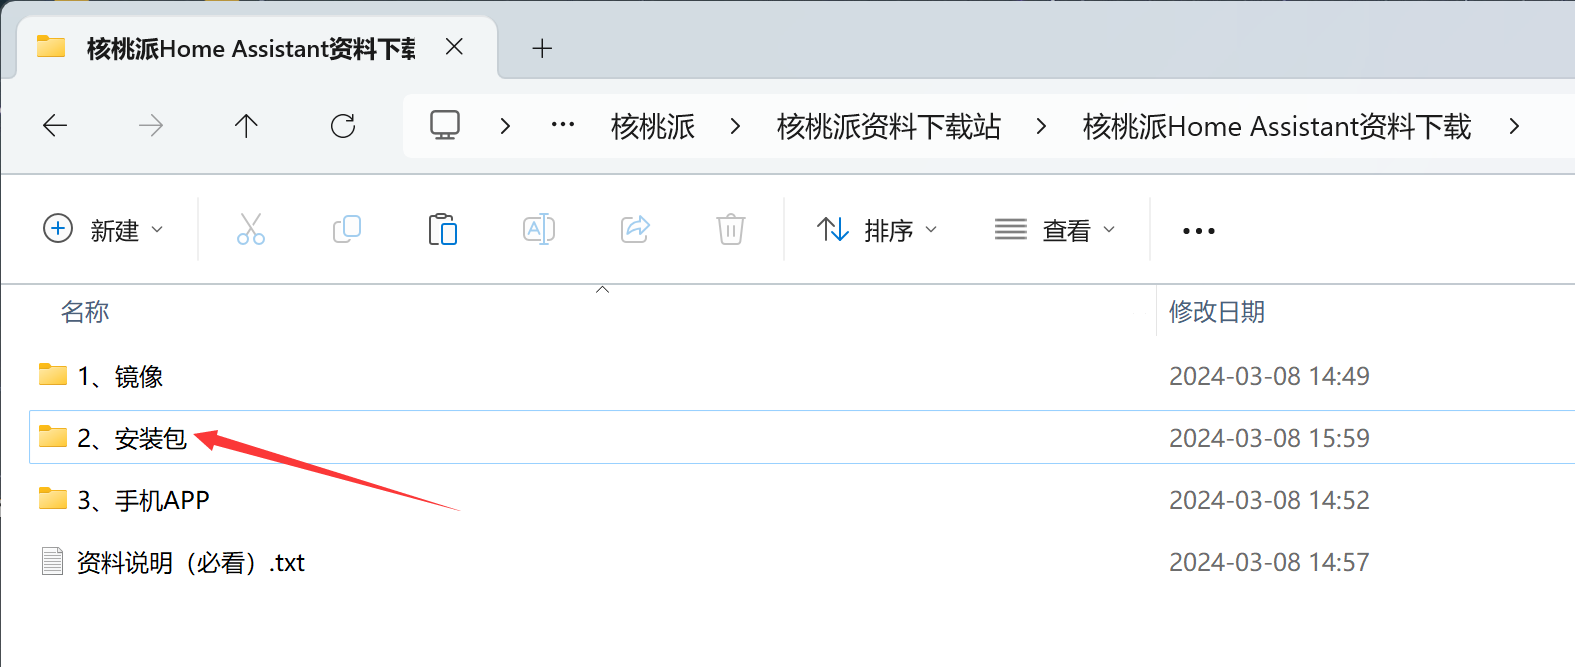This screenshot has width=1575, height=667.
Task: Expand chevron after the This PC icon
Action: pos(505,126)
